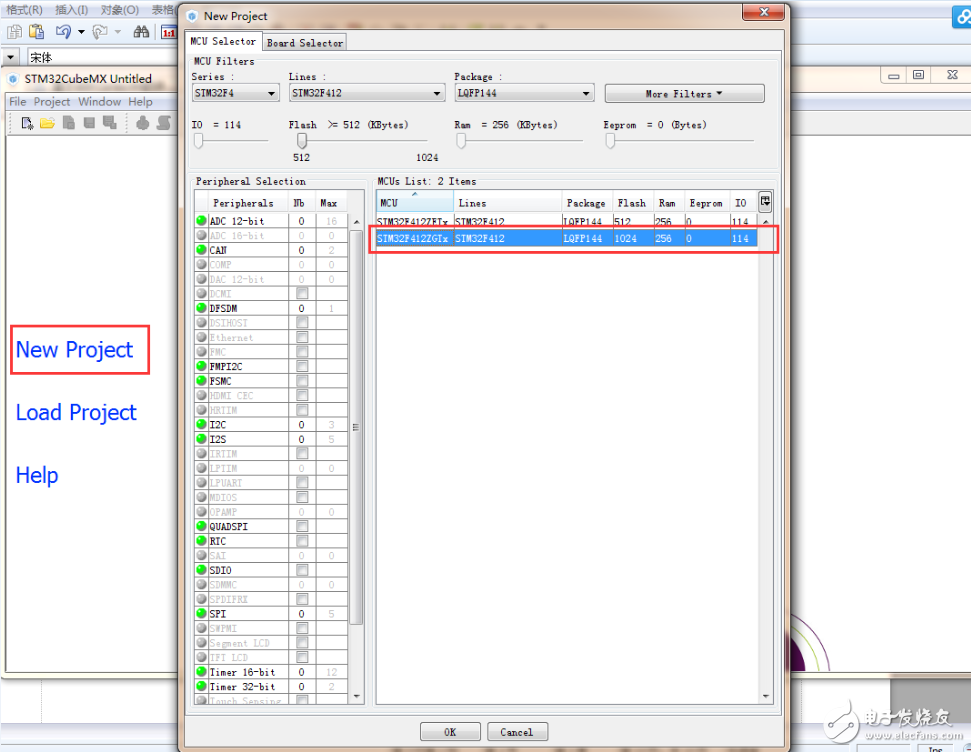Screen dimensions: 971x752
Task: Select the MCU Selector tab
Action: 223,41
